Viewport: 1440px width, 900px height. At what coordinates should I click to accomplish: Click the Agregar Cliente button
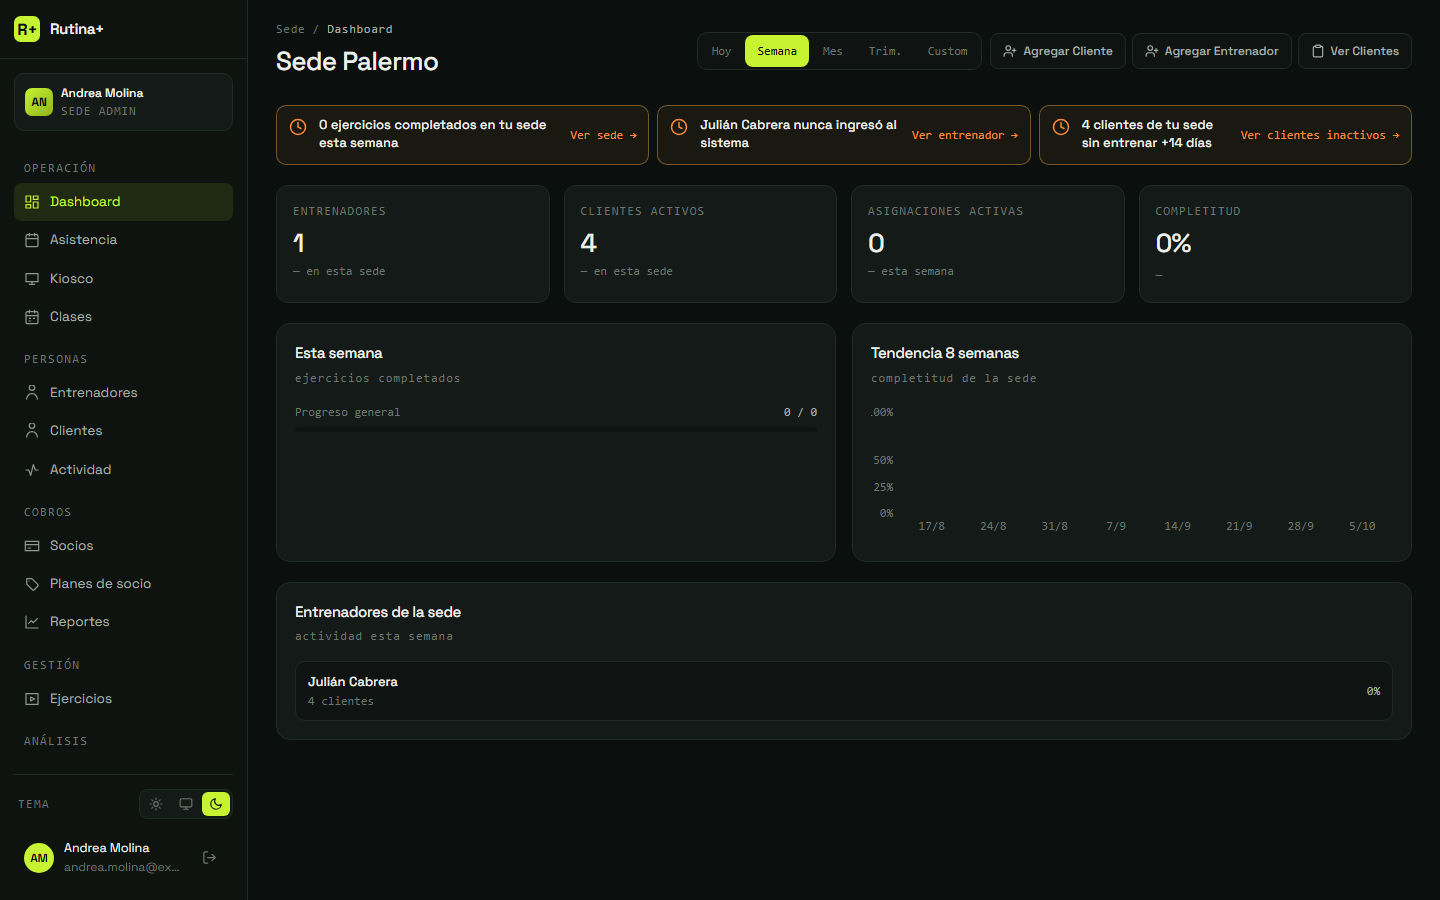click(1058, 51)
